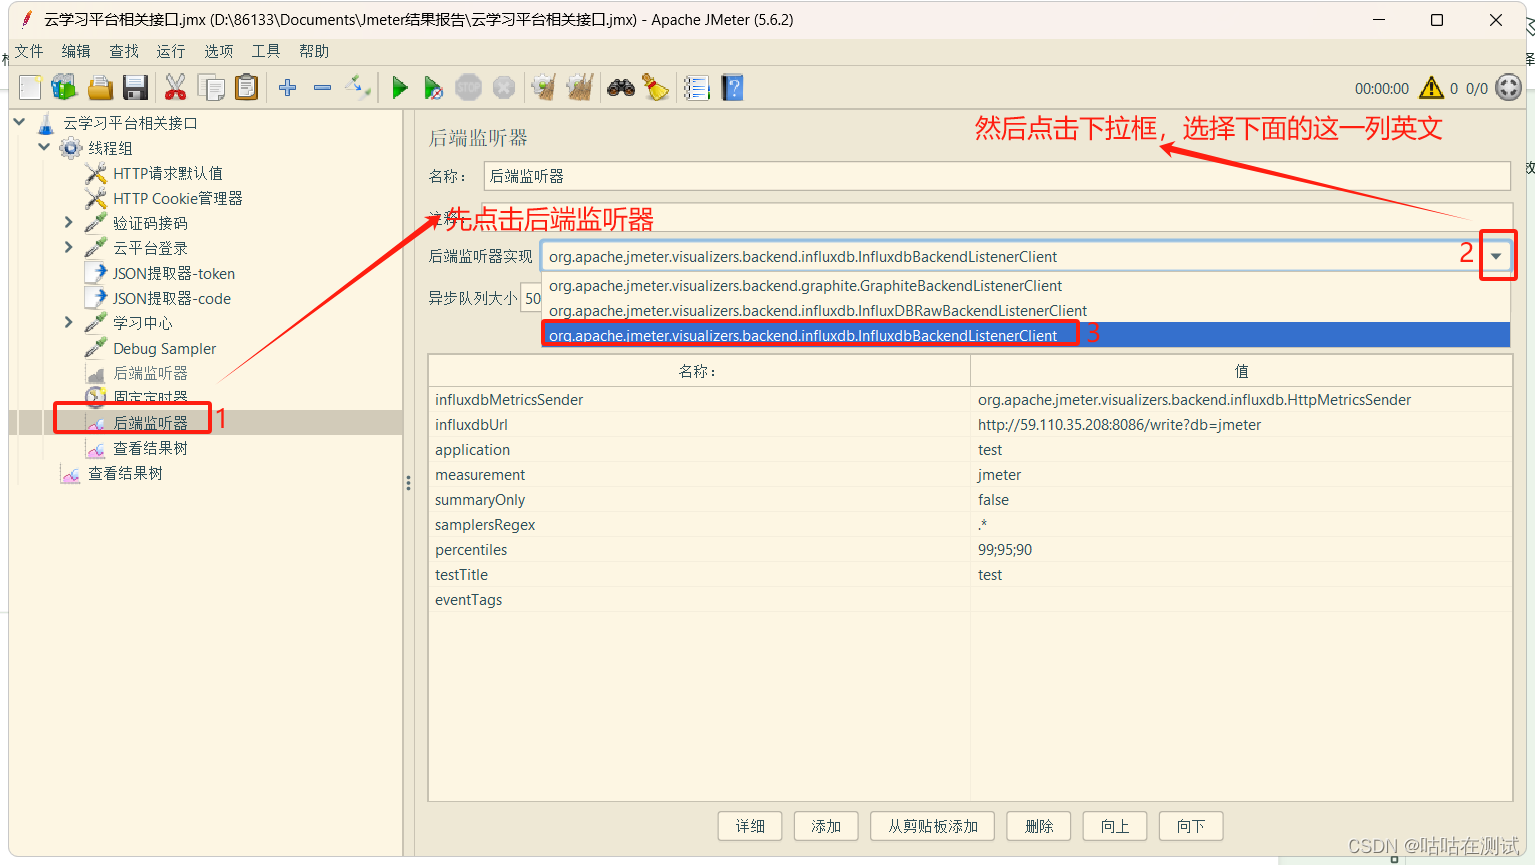Image resolution: width=1535 pixels, height=865 pixels.
Task: Click the Collapse All minus icon
Action: 322,88
